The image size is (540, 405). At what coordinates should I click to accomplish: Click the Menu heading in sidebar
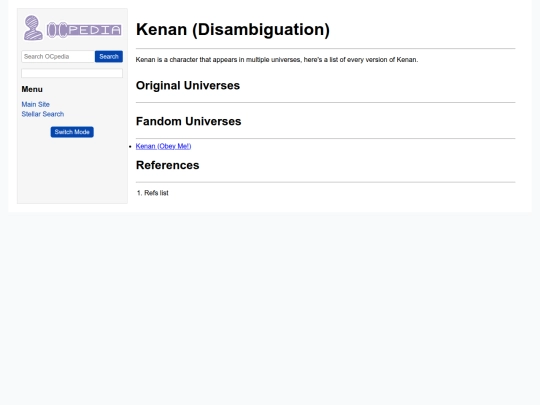(32, 89)
